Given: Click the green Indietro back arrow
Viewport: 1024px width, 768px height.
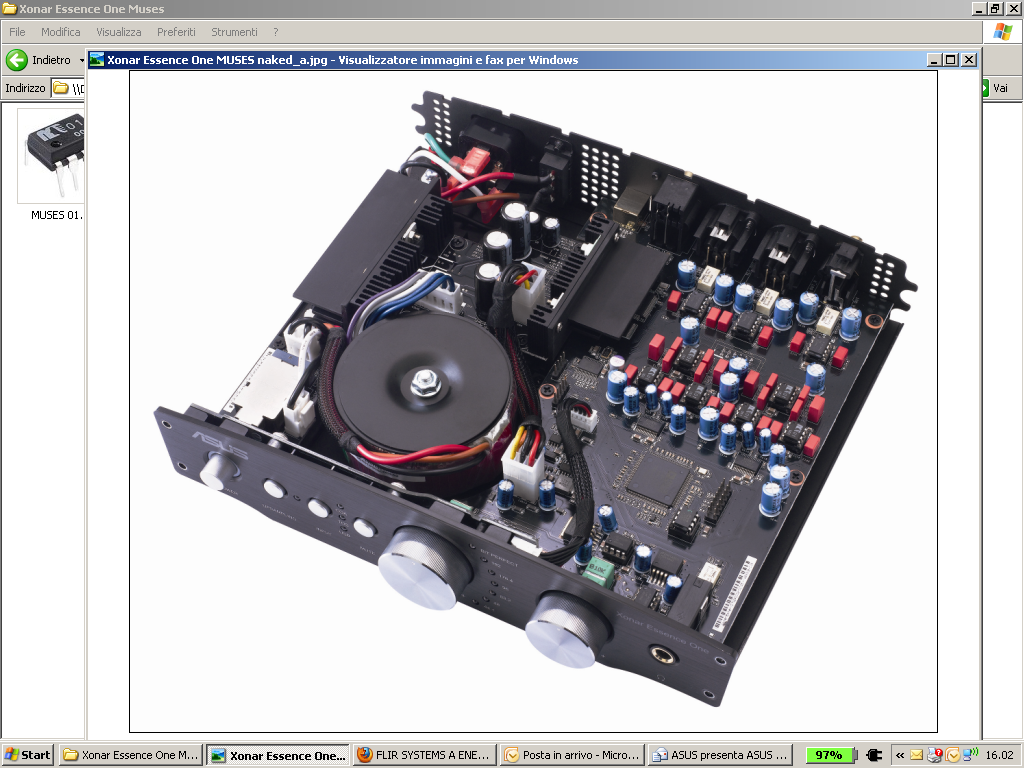Looking at the screenshot, I should (x=17, y=60).
